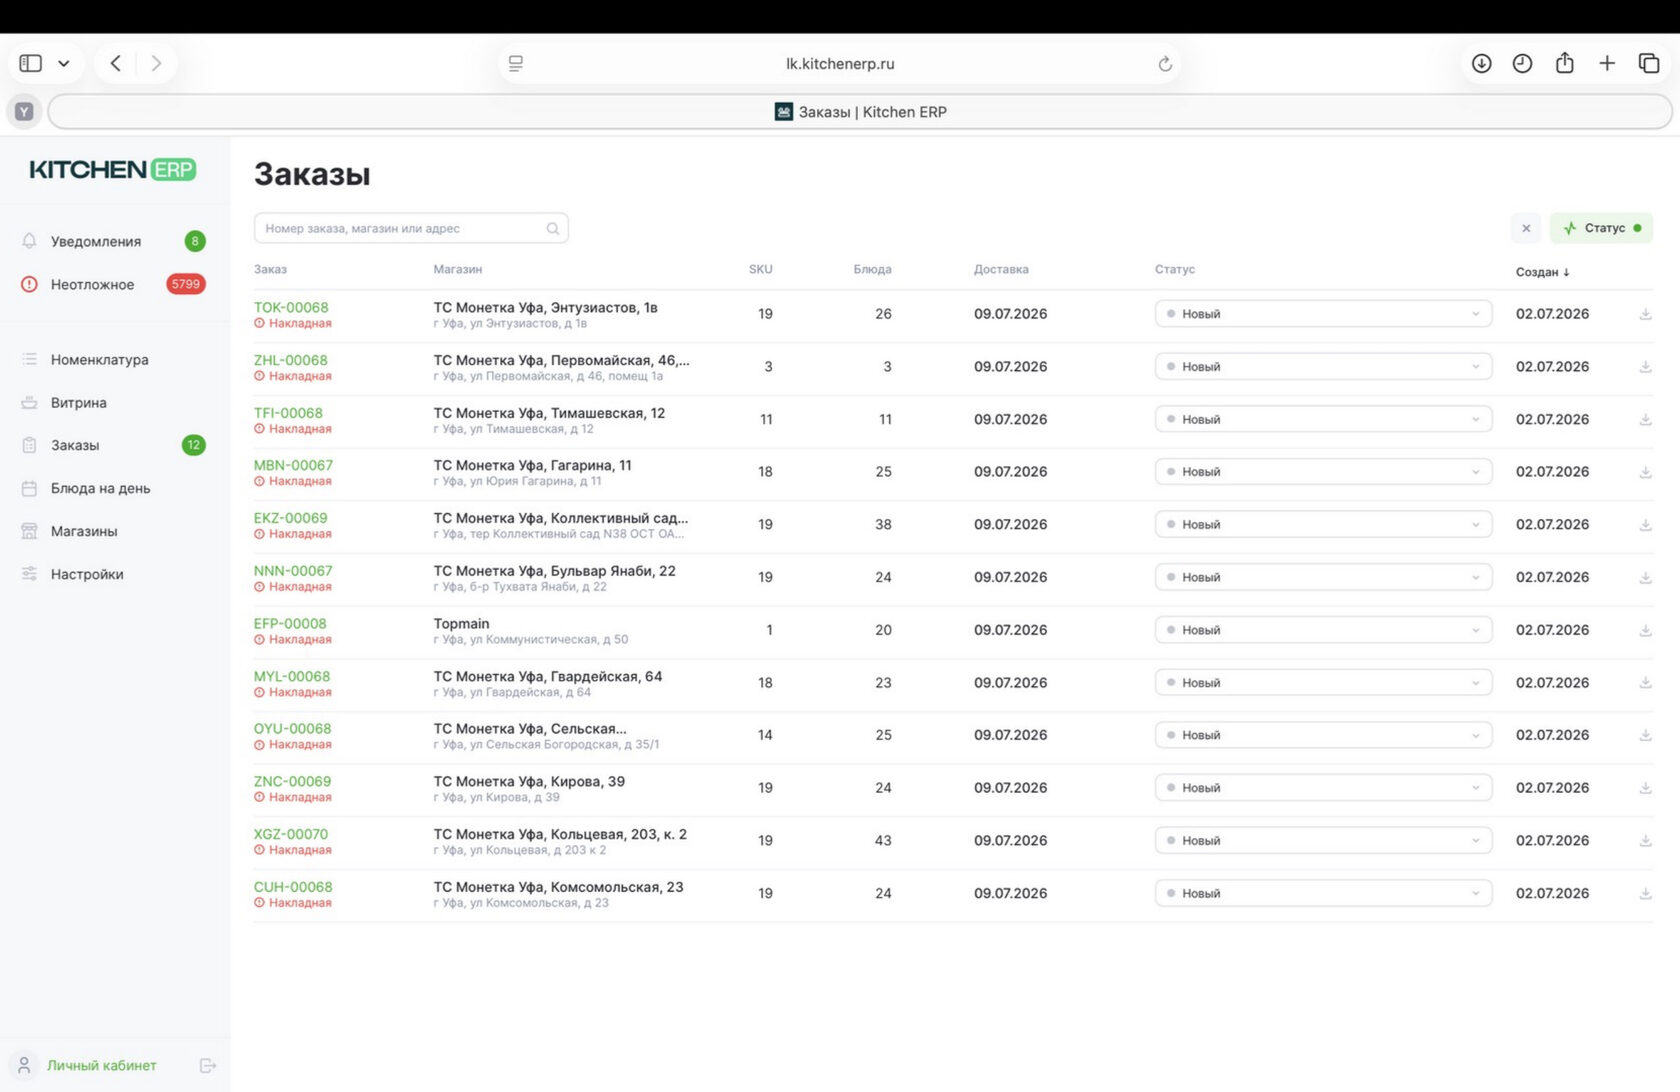This screenshot has height=1092, width=1680.
Task: Open status dropdown for order EFP-00008
Action: tap(1323, 630)
